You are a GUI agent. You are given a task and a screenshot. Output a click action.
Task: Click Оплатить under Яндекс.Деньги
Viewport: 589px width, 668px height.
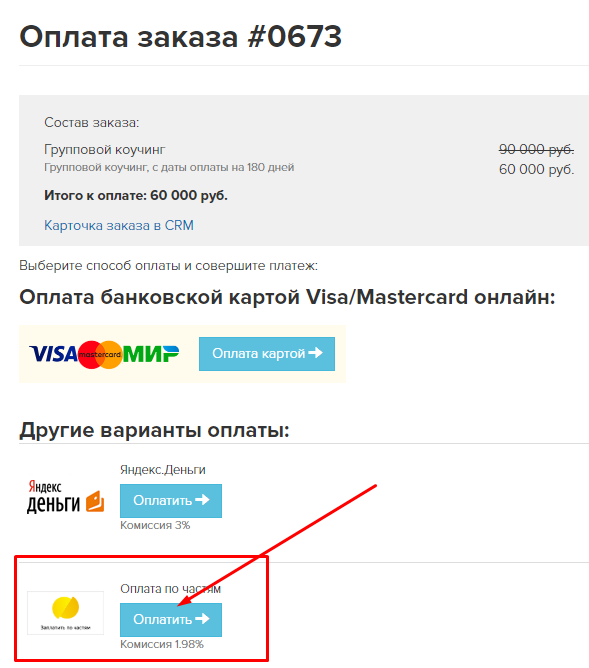[171, 501]
